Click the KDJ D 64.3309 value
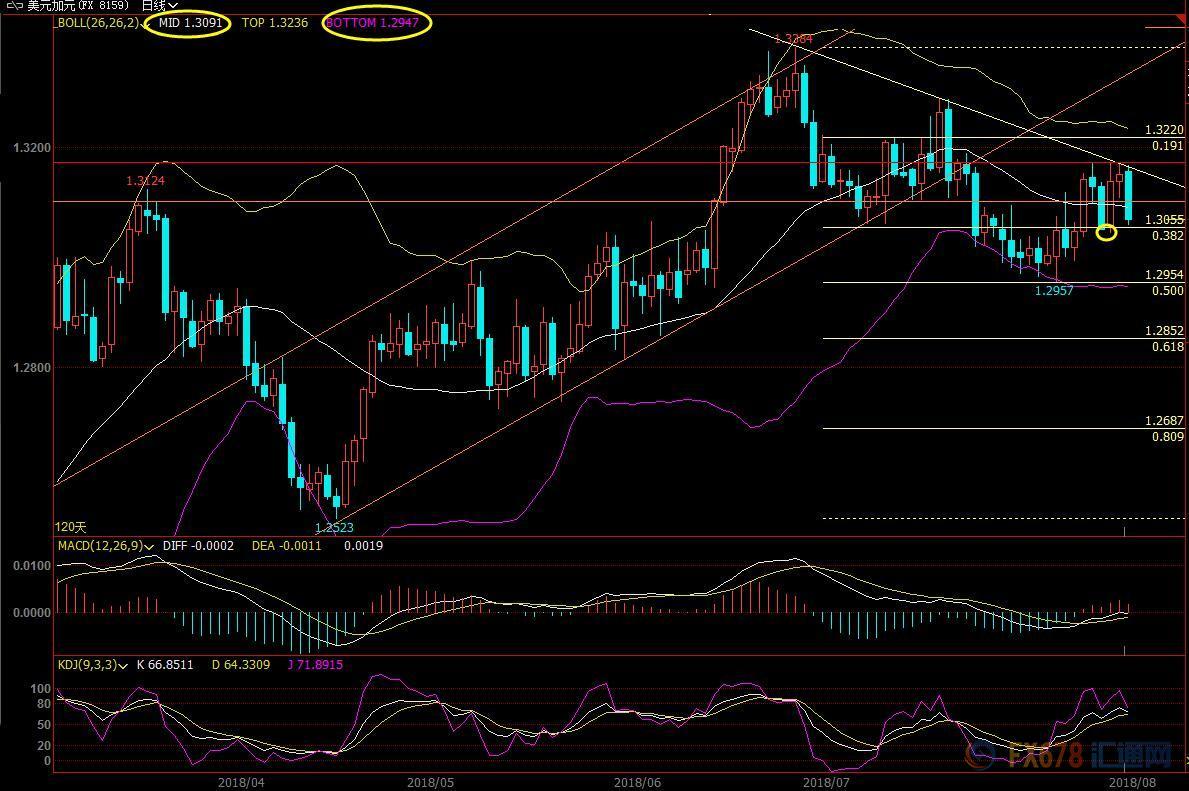Image resolution: width=1189 pixels, height=791 pixels. [x=240, y=665]
